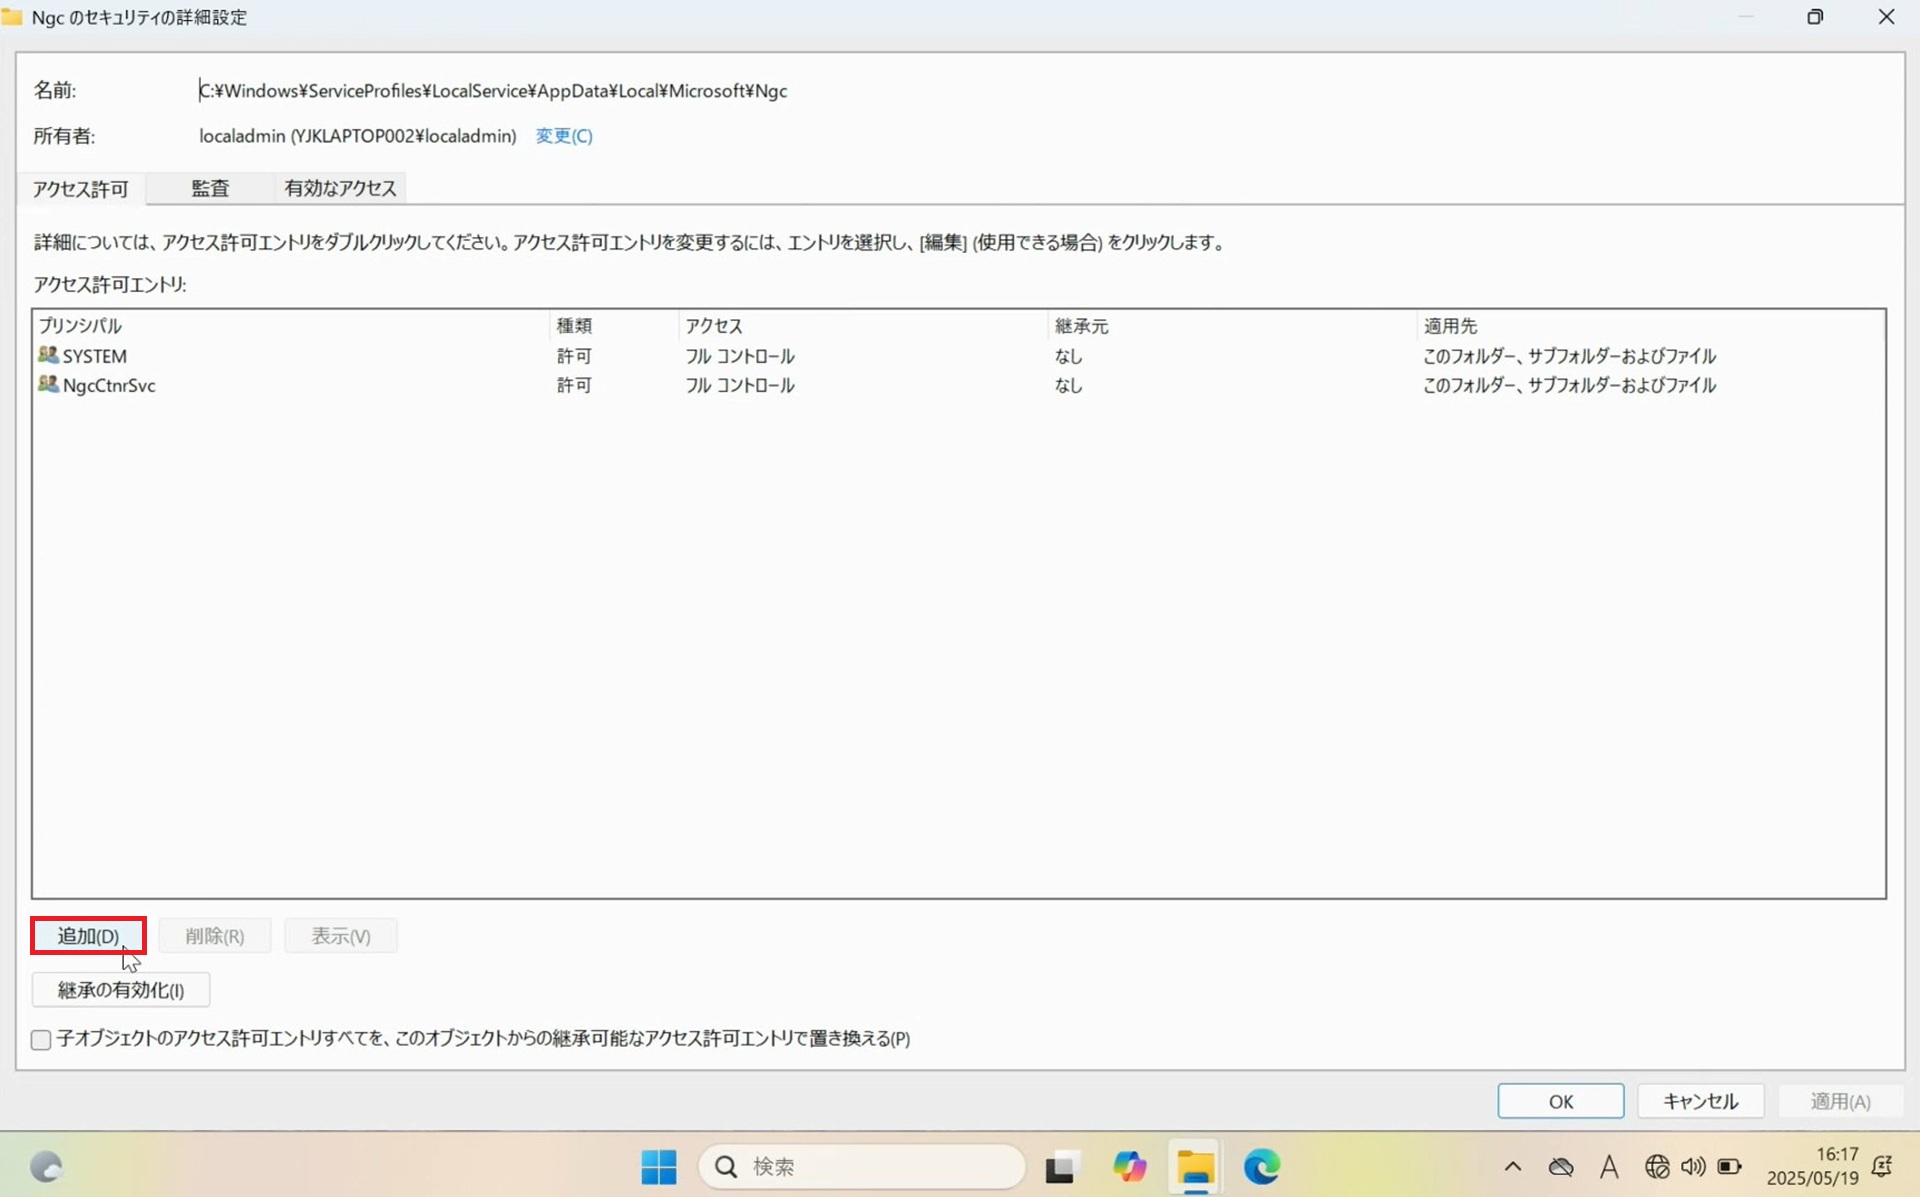Click the 適用(A) button
This screenshot has width=1920, height=1197.
(1841, 1101)
